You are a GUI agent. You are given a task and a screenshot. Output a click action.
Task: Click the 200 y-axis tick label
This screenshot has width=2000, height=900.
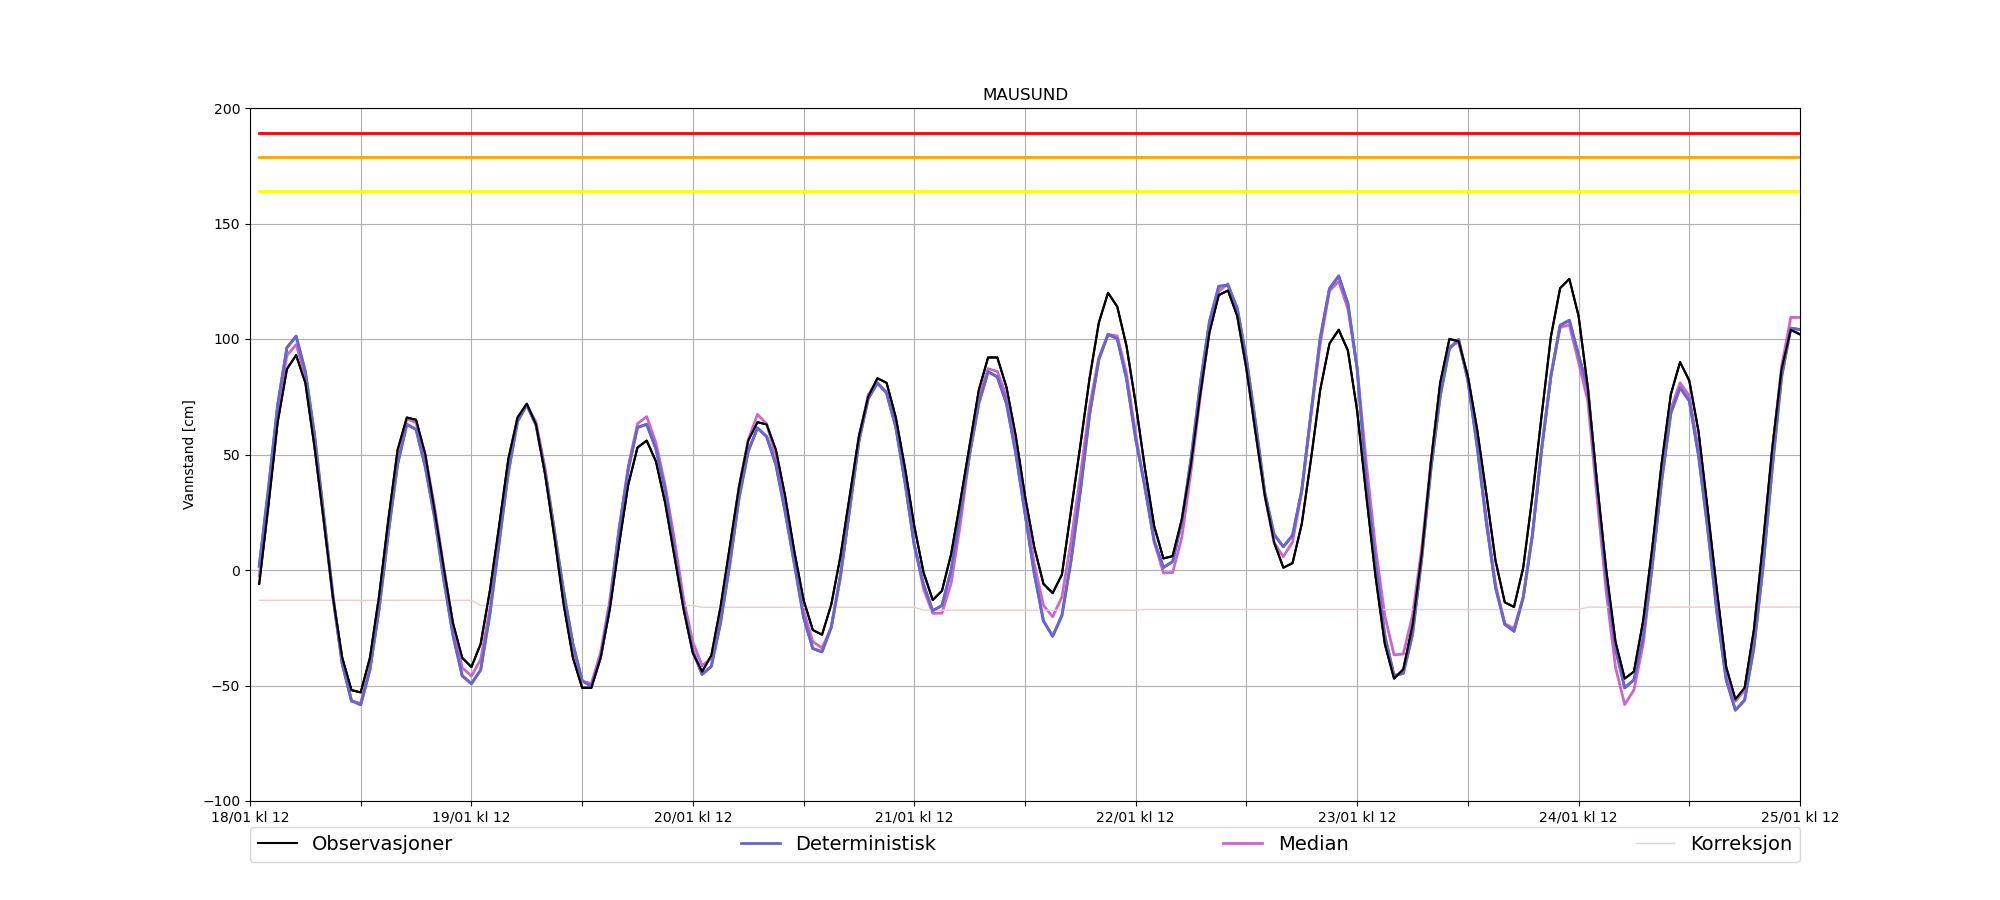point(227,109)
